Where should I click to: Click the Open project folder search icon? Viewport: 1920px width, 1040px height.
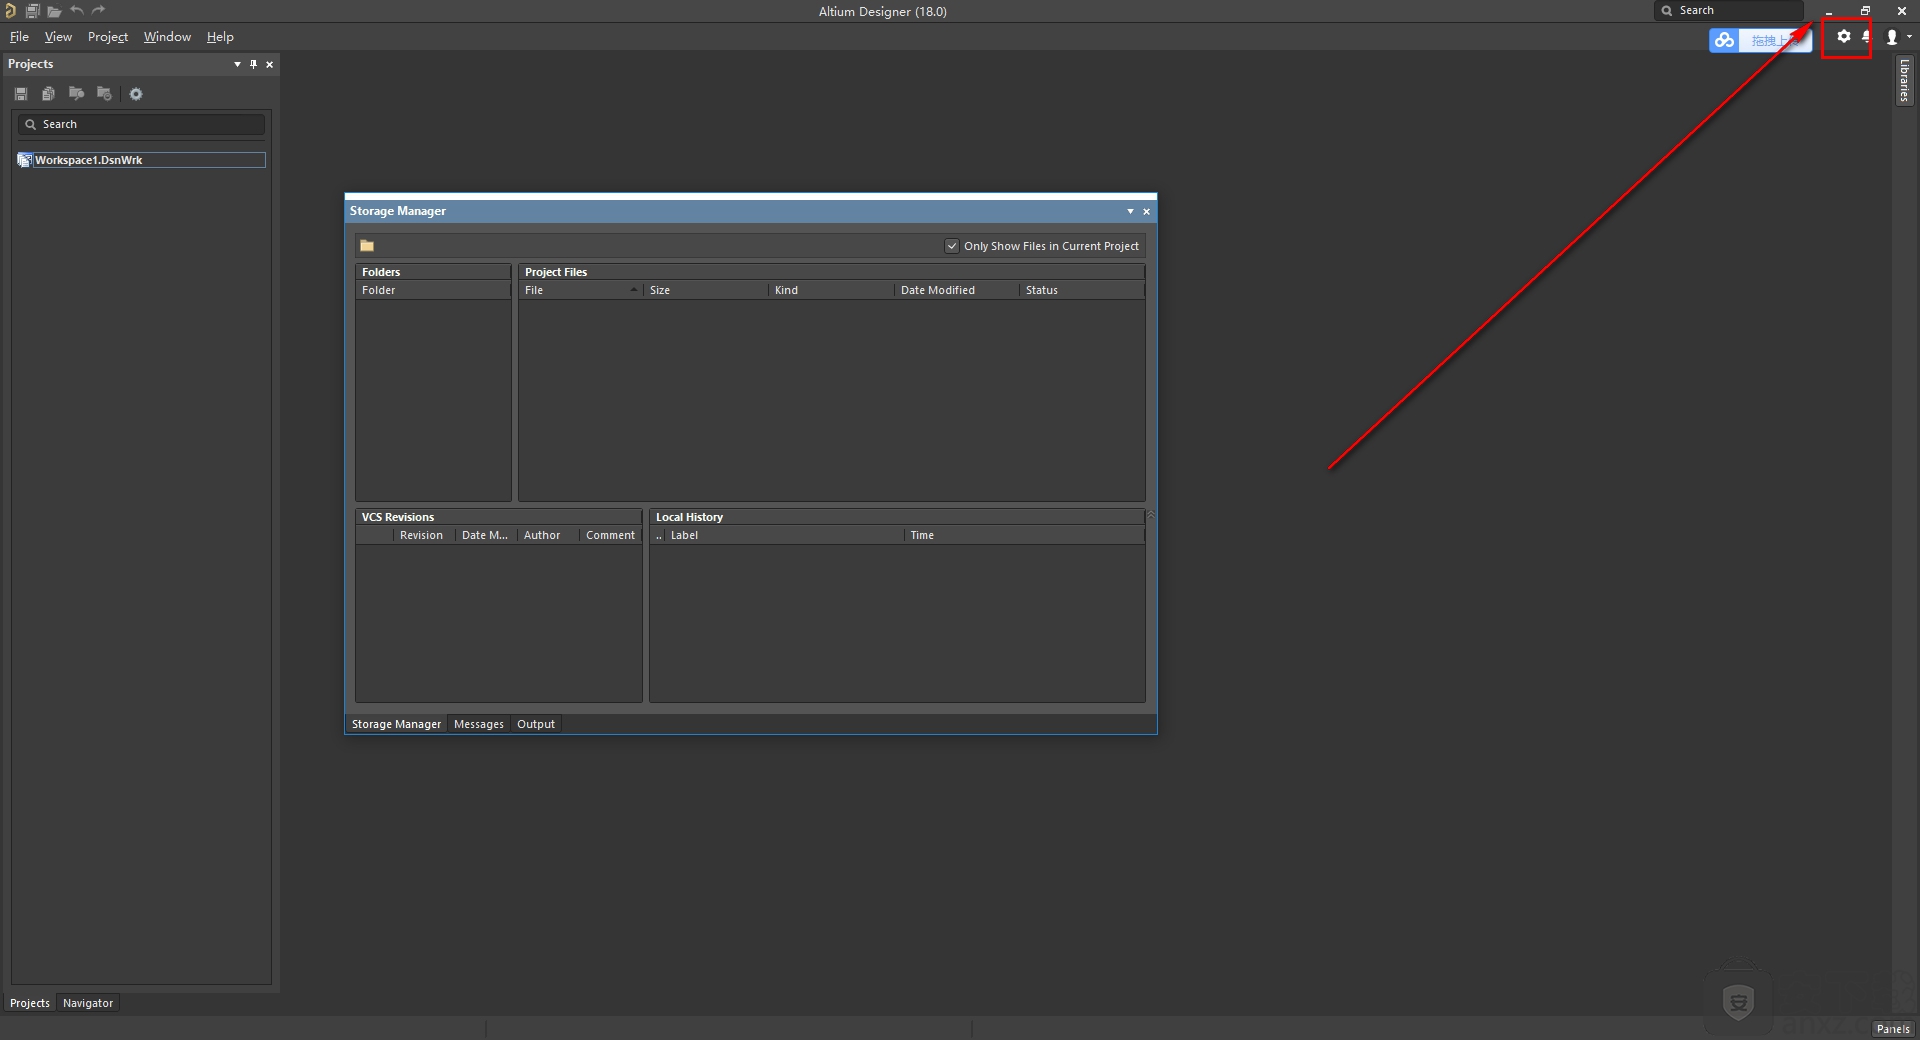click(x=76, y=94)
